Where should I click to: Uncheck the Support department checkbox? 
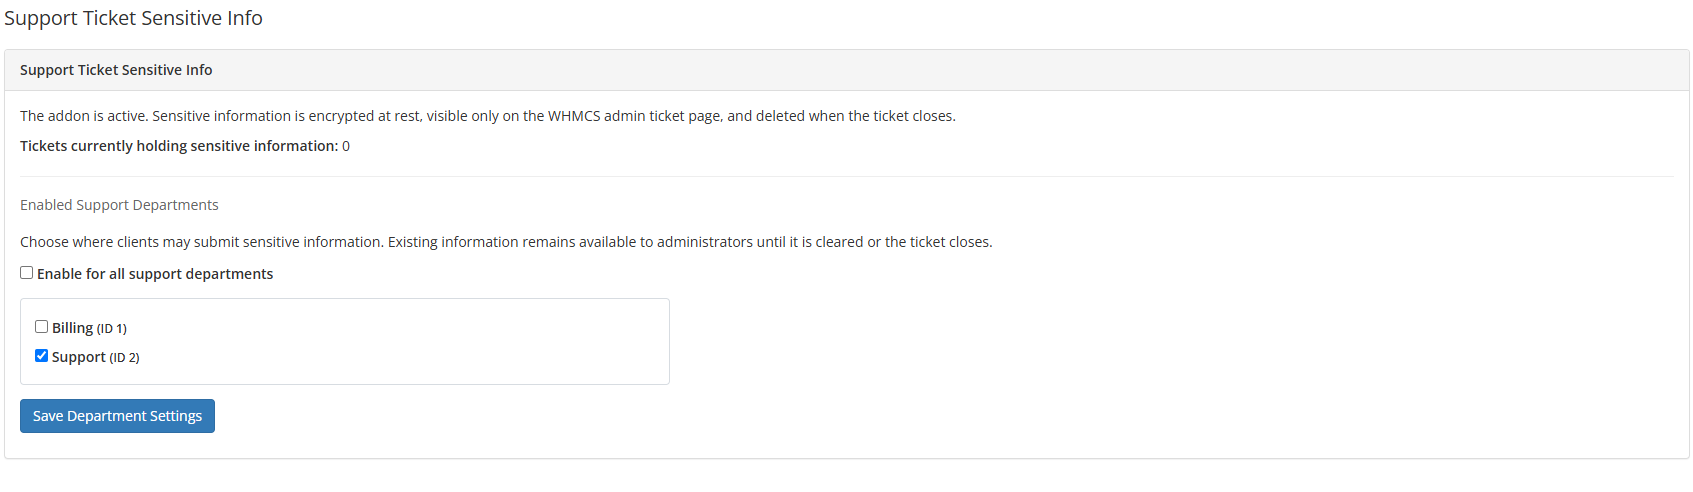click(x=42, y=356)
